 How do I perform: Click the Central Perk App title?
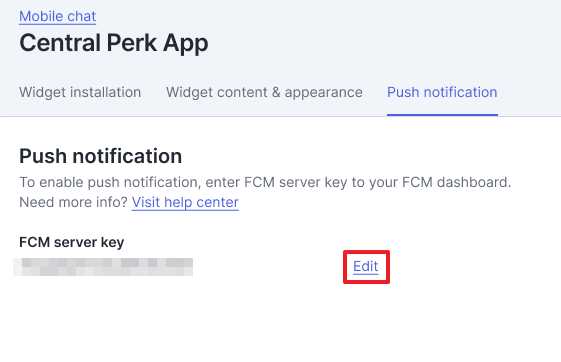114,43
